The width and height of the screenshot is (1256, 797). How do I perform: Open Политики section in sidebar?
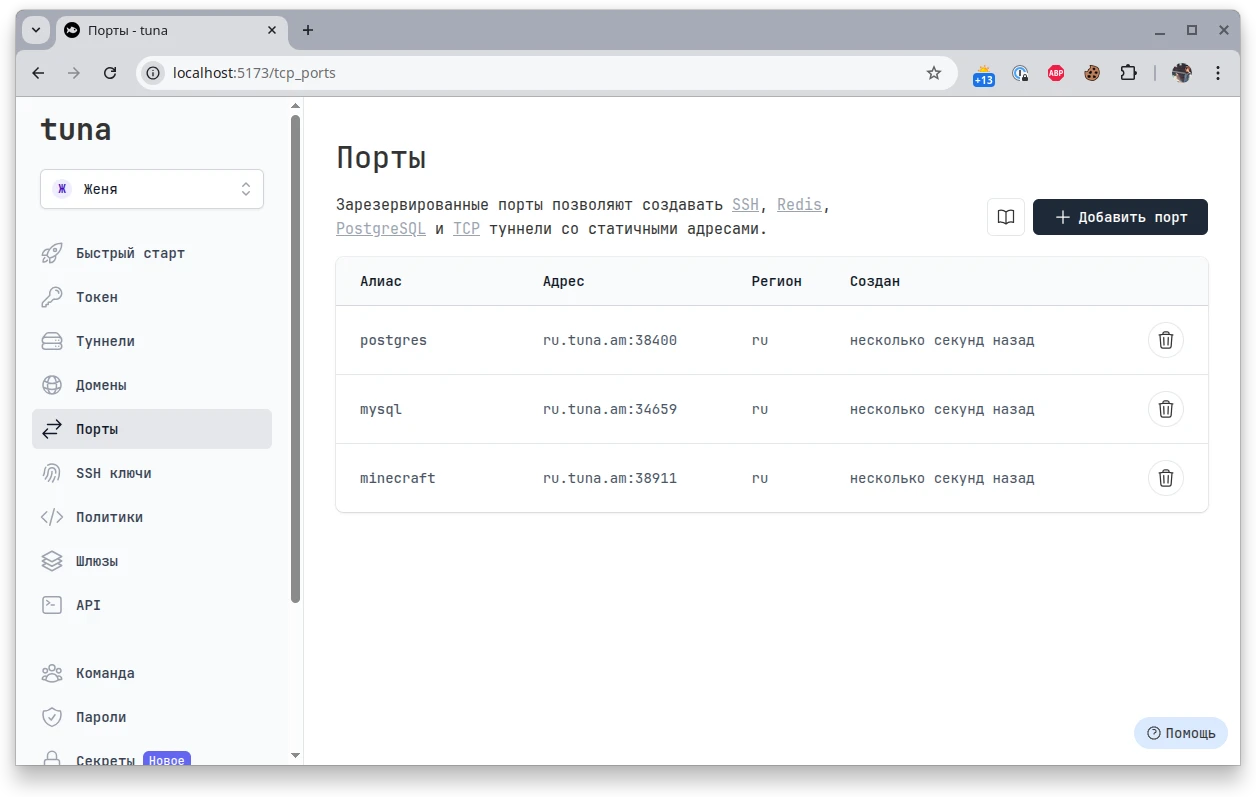[x=109, y=517]
